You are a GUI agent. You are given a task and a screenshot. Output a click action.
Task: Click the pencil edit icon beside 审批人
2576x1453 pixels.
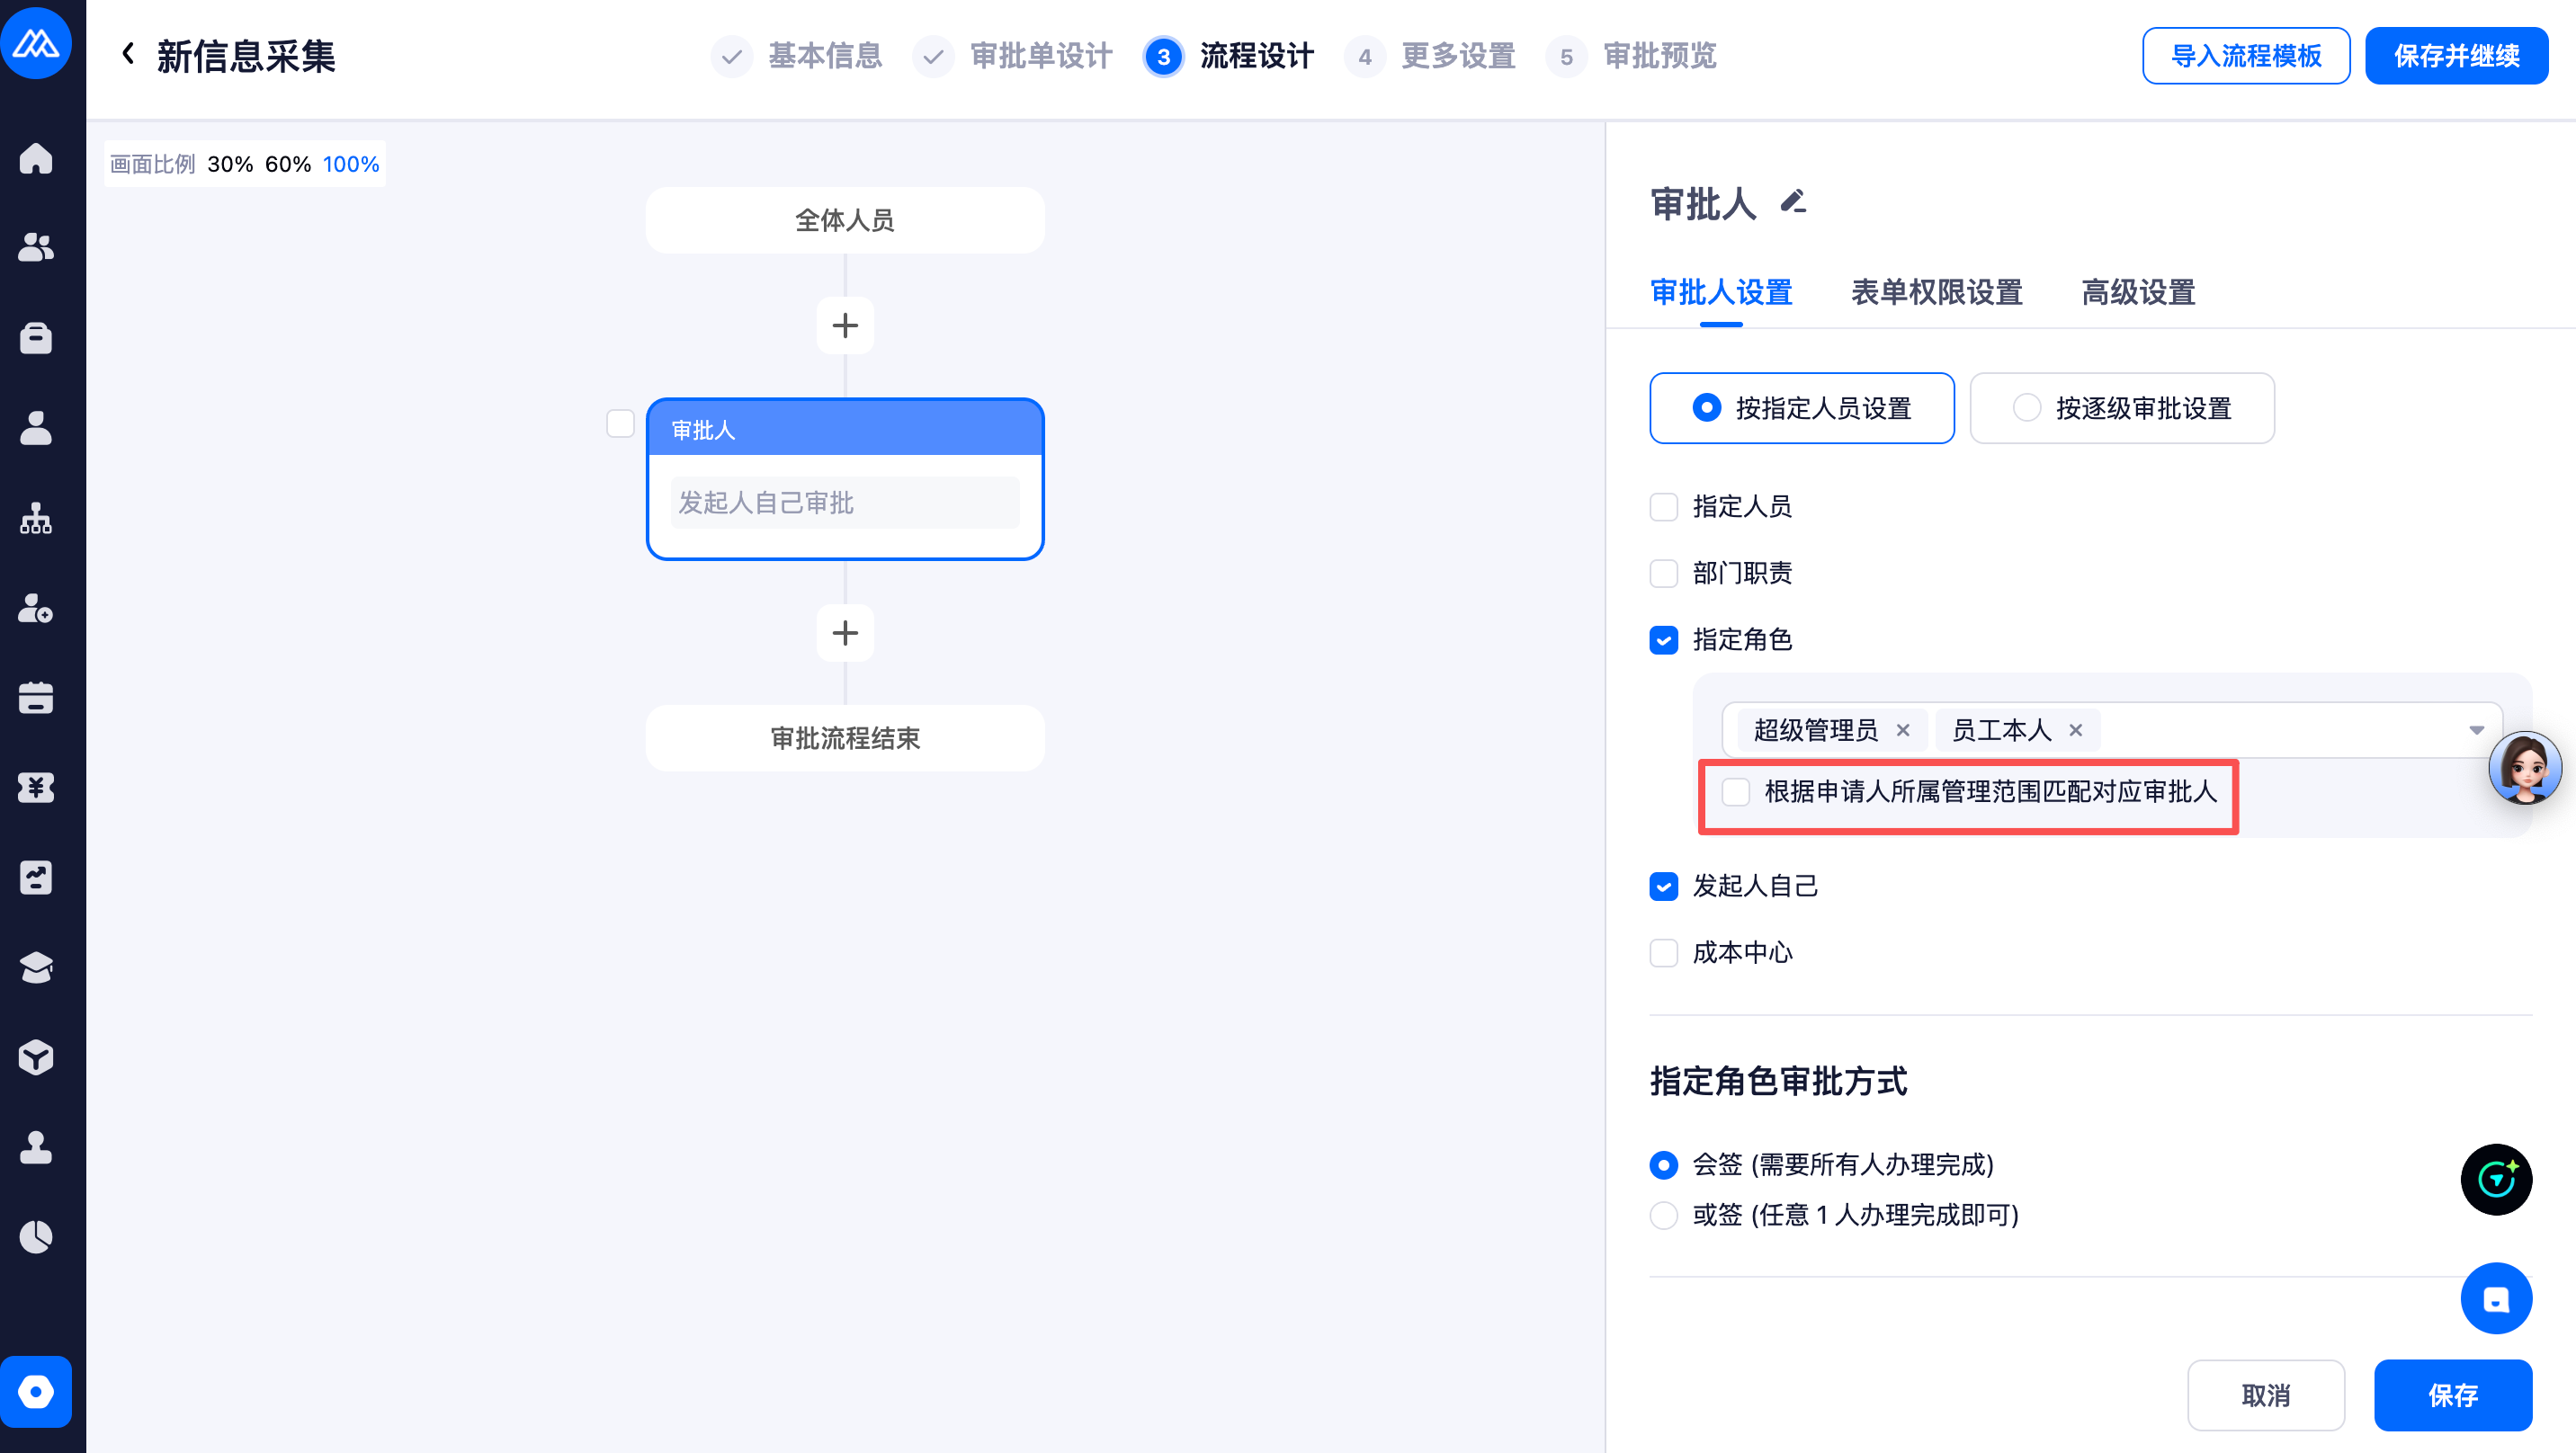pyautogui.click(x=1793, y=202)
